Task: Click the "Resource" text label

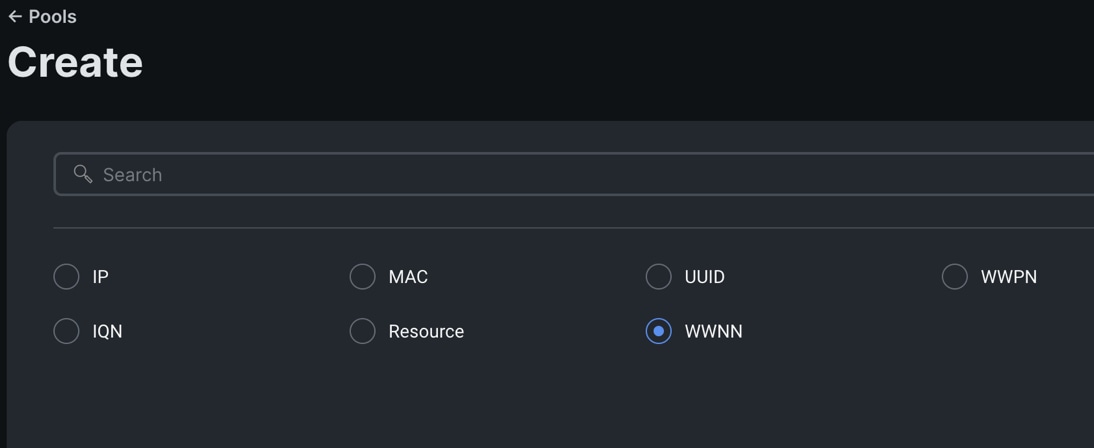Action: point(426,331)
